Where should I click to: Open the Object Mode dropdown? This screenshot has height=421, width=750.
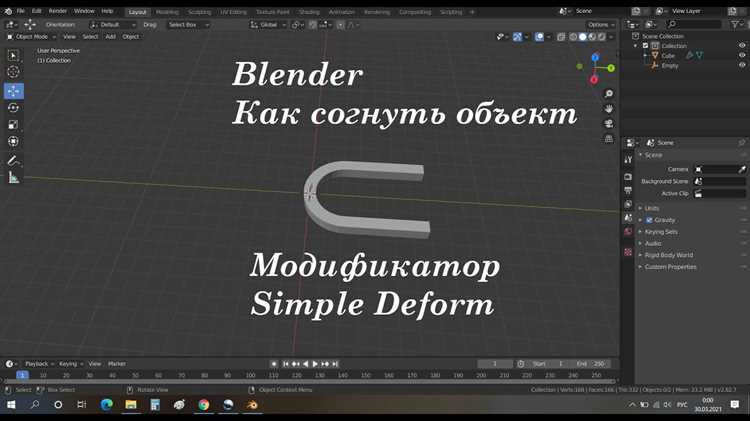click(31, 37)
